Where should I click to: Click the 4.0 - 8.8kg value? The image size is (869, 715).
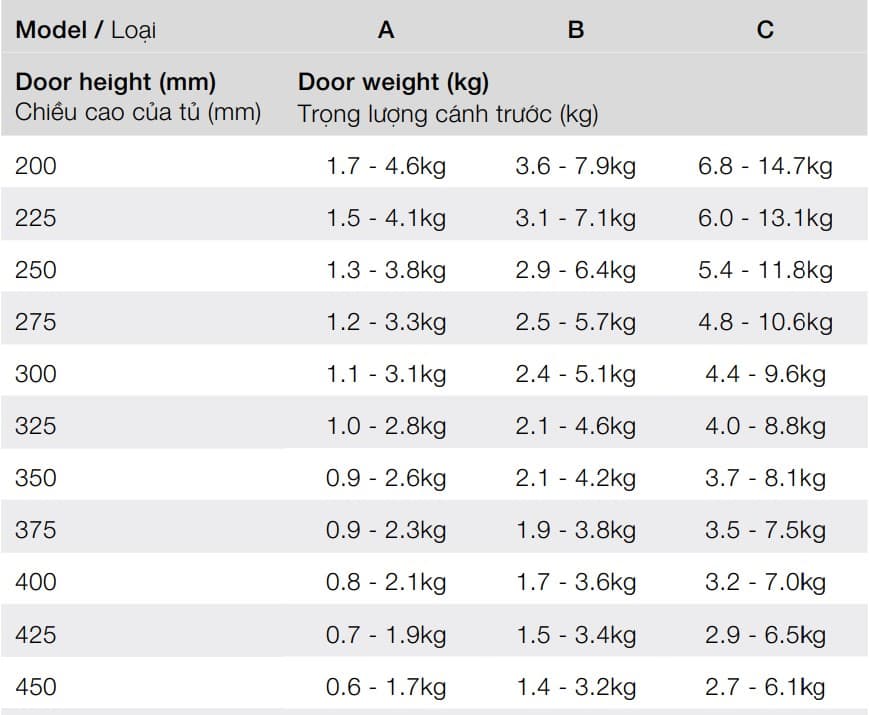click(765, 427)
